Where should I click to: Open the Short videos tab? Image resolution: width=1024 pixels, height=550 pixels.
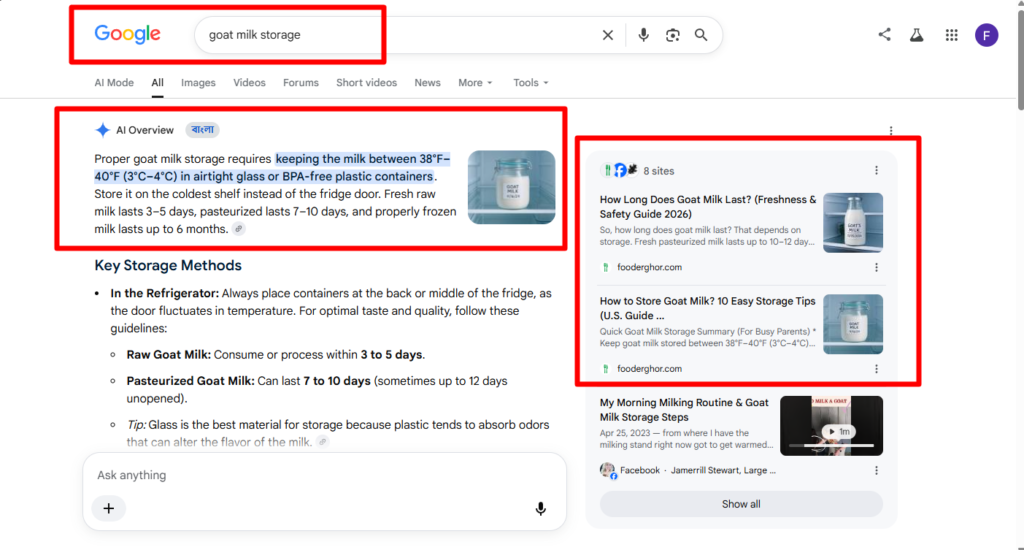[x=366, y=83]
